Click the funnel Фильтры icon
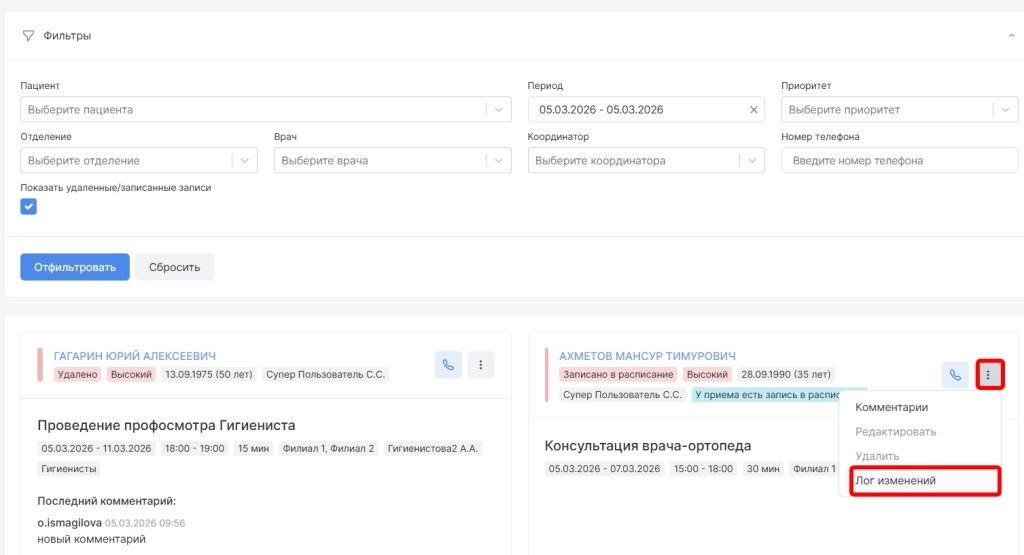The height and width of the screenshot is (555, 1024). [x=28, y=36]
